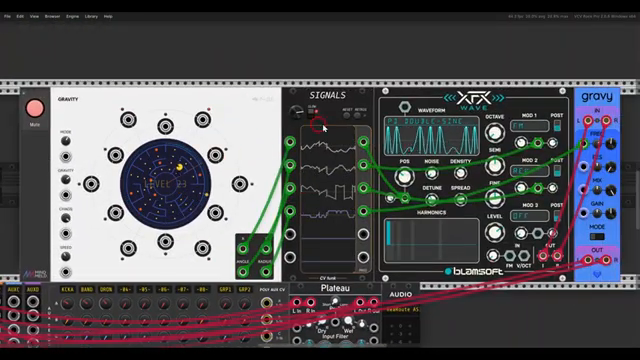
Task: Click the Gravity module SPEED knob
Action: point(65,257)
